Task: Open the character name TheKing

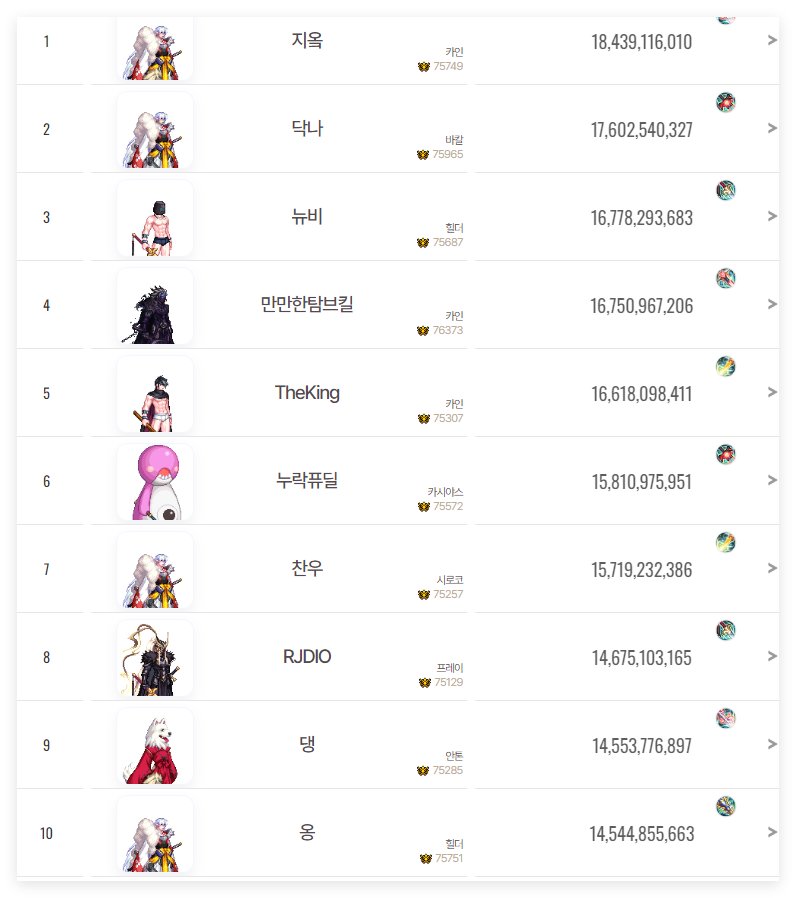Action: pyautogui.click(x=307, y=393)
